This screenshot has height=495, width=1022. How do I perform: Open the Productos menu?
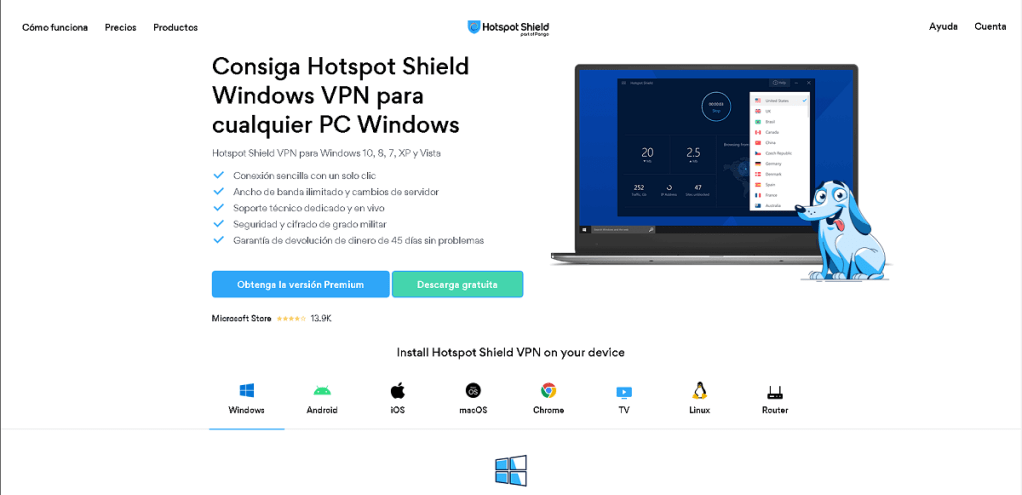(x=175, y=27)
